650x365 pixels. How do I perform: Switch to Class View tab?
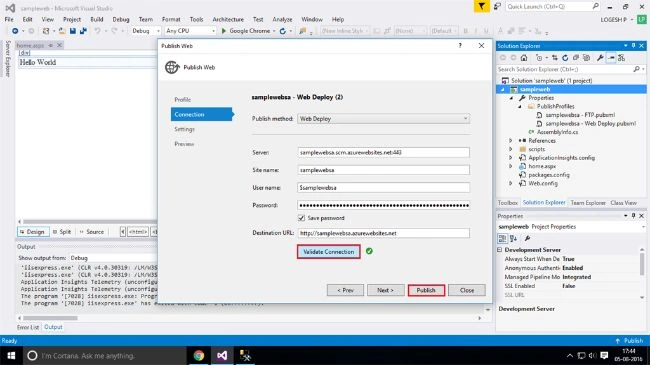(x=623, y=203)
